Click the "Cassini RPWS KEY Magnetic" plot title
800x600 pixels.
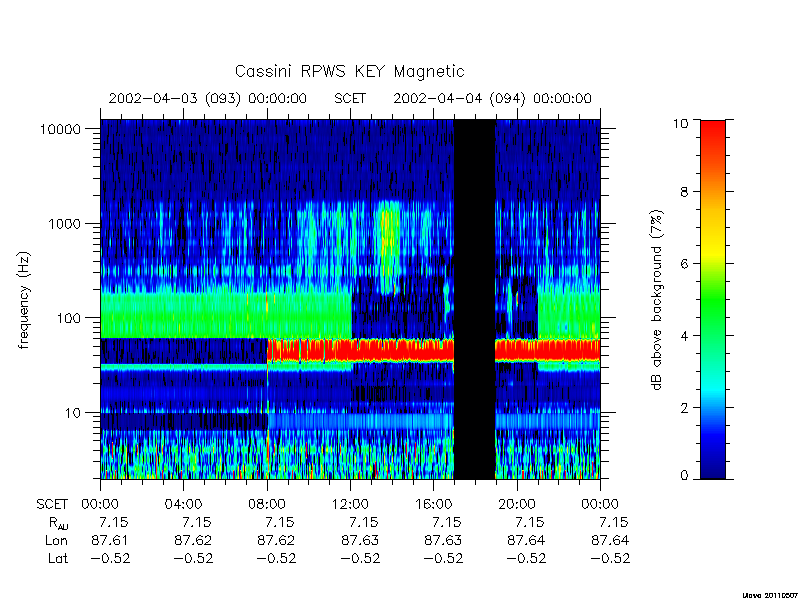click(x=349, y=71)
